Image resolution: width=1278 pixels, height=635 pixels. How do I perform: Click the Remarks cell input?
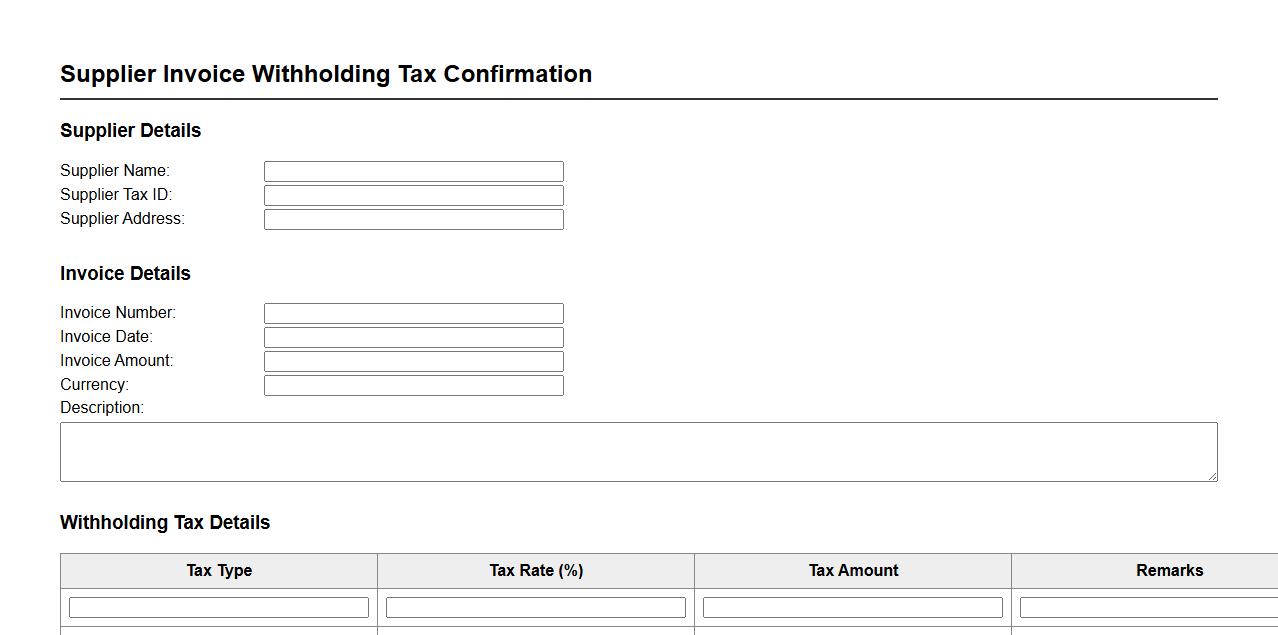[x=1148, y=607]
